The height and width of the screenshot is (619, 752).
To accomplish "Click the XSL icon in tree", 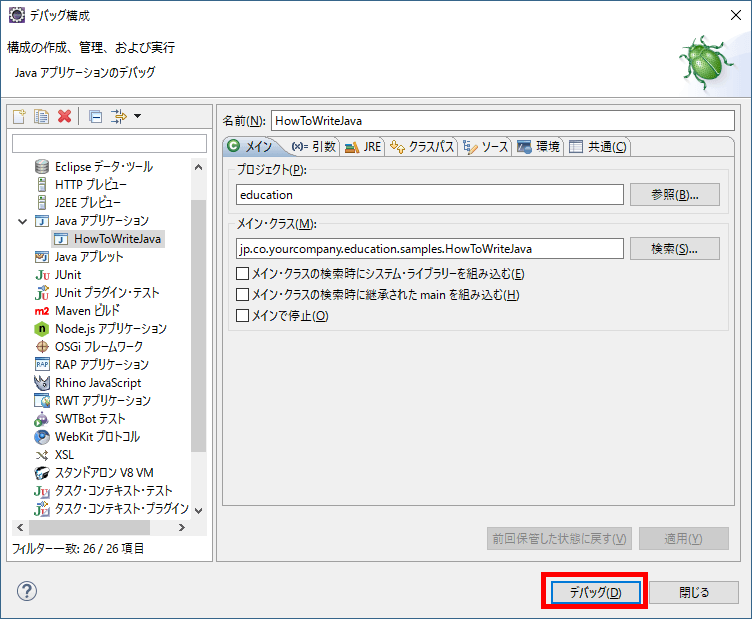I will tap(42, 455).
